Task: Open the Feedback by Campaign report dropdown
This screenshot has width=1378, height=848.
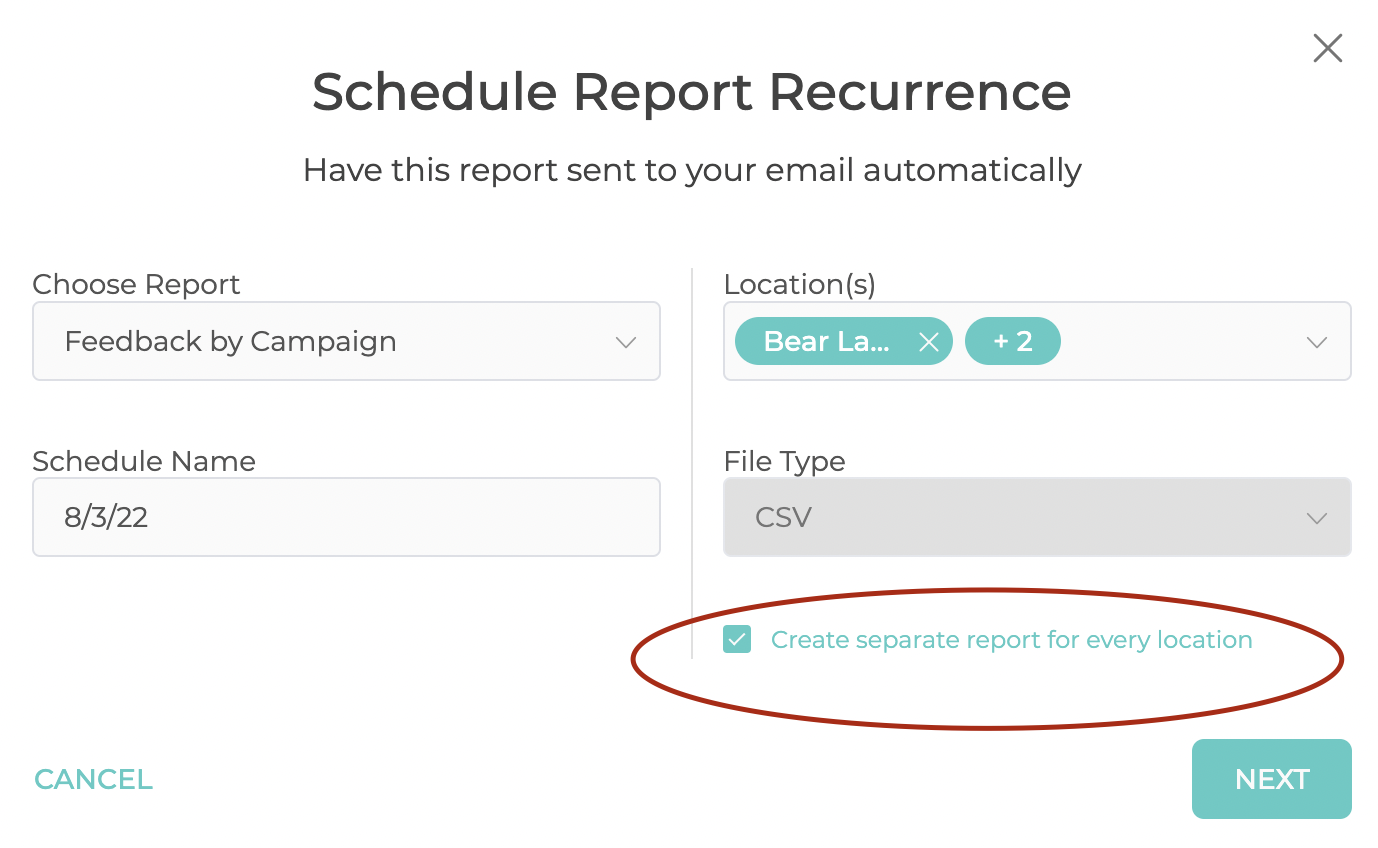Action: point(346,341)
